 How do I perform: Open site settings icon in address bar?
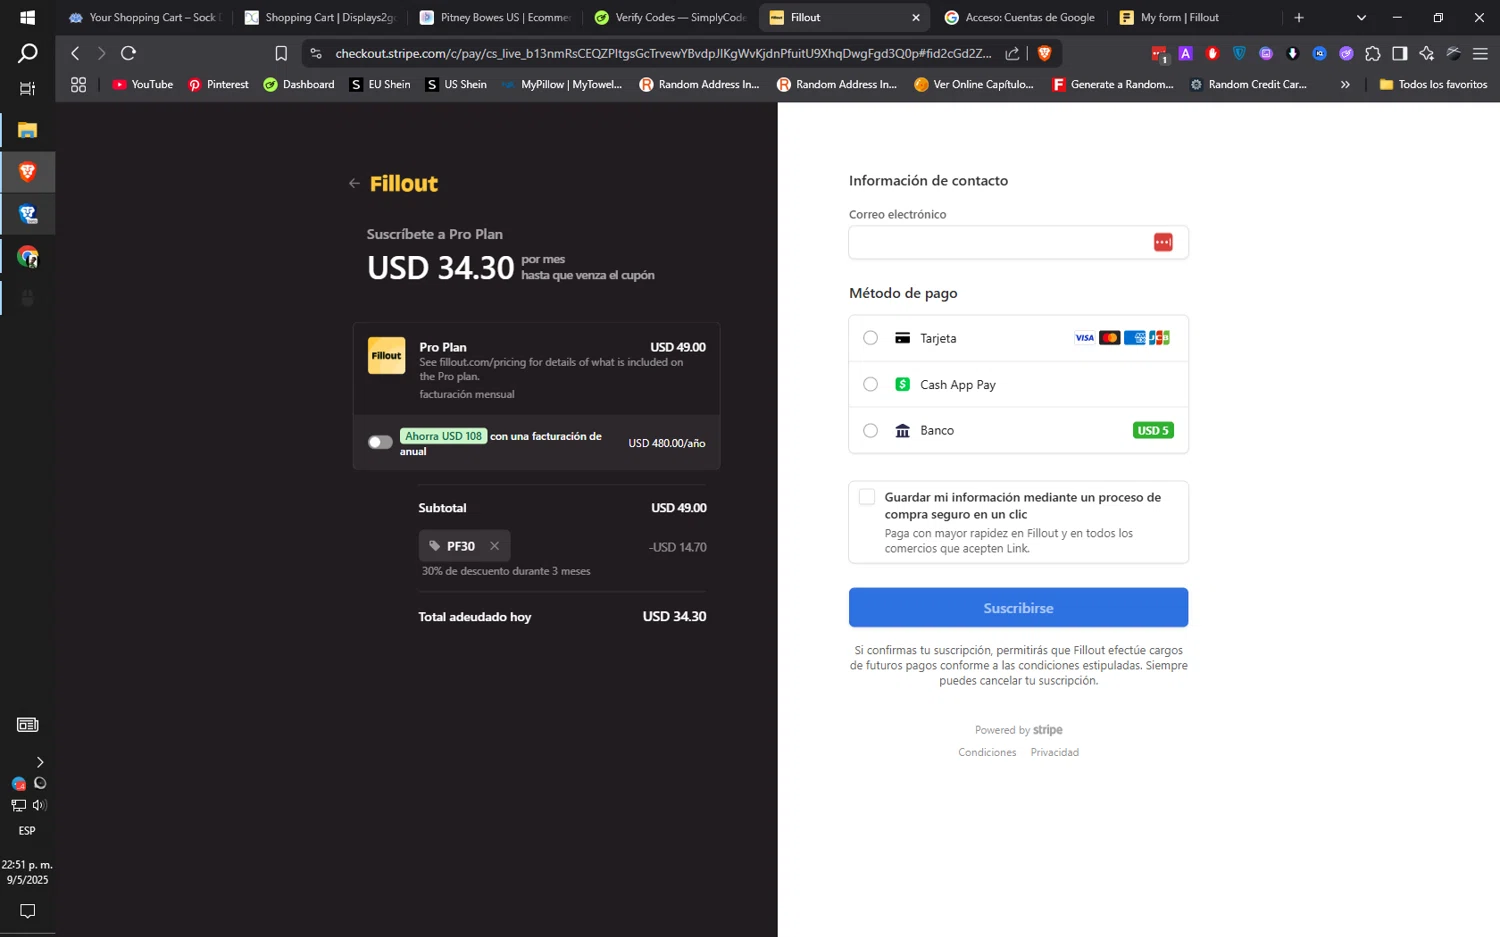point(316,53)
